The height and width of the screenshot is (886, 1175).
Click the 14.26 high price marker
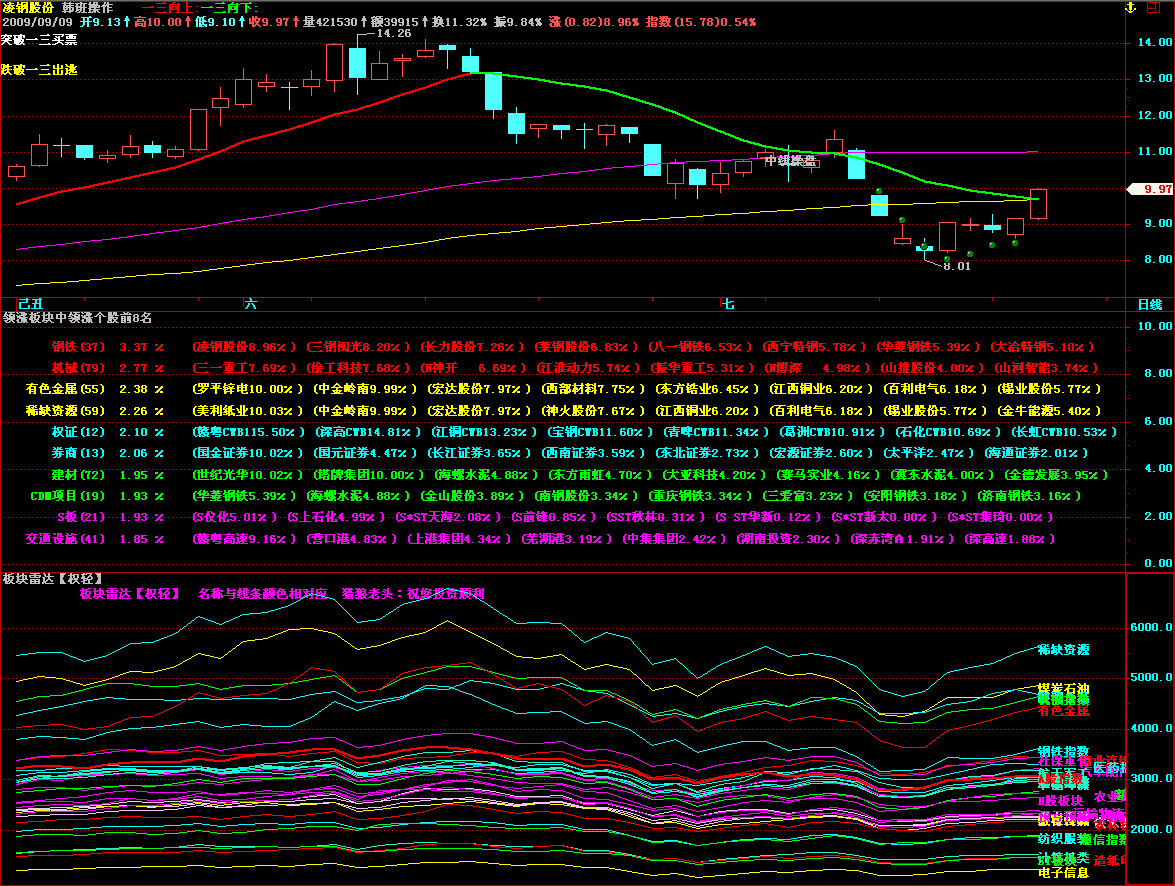click(x=393, y=33)
